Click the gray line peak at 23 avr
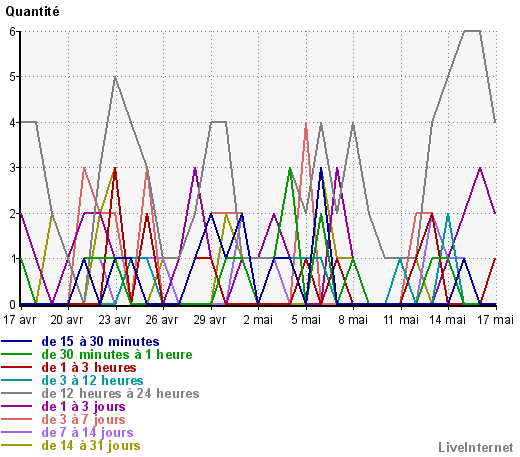Image resolution: width=520 pixels, height=457 pixels. click(x=115, y=77)
